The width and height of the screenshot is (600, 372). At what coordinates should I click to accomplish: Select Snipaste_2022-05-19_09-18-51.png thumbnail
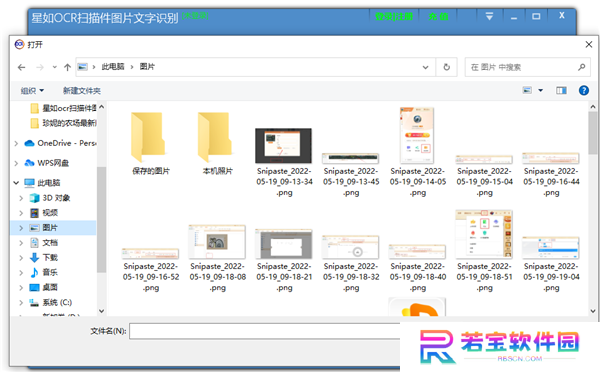click(x=484, y=234)
